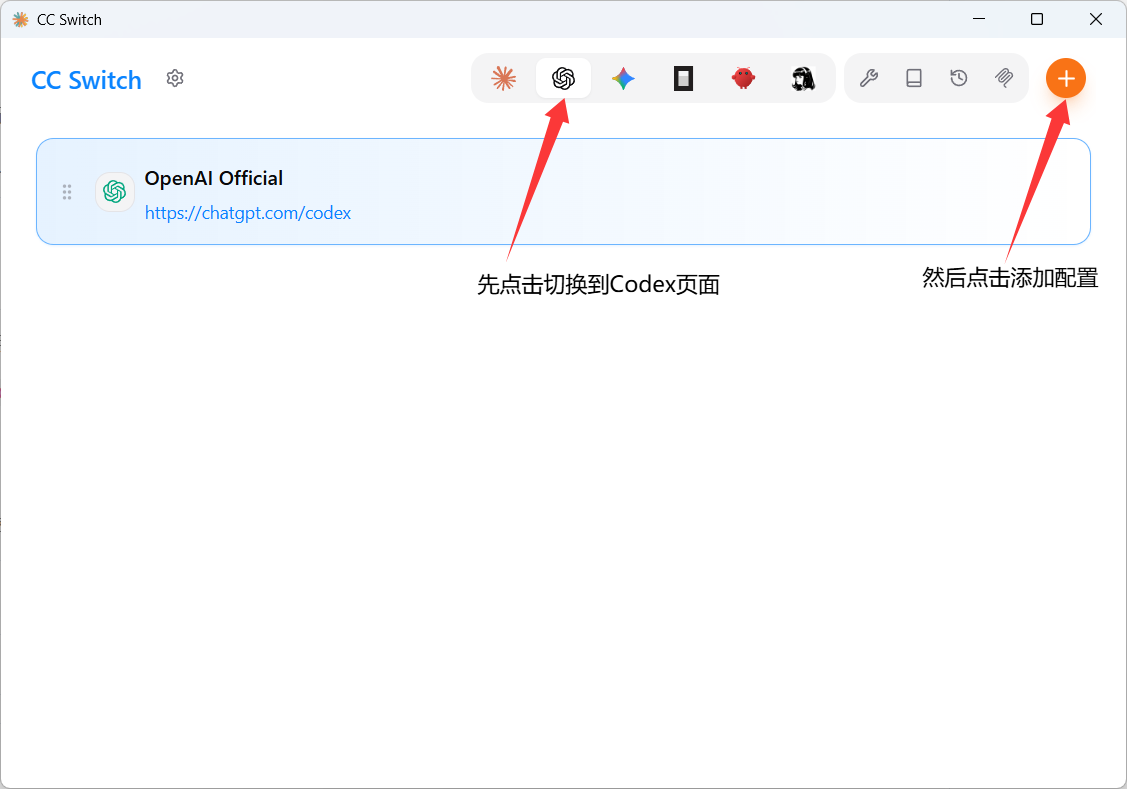This screenshot has height=789, width=1127.
Task: Click the orange plus button to add configuration
Action: click(x=1065, y=77)
